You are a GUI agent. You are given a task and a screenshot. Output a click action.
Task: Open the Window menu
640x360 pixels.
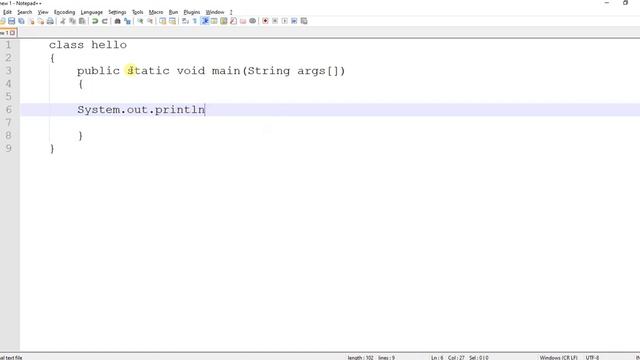[x=215, y=12]
